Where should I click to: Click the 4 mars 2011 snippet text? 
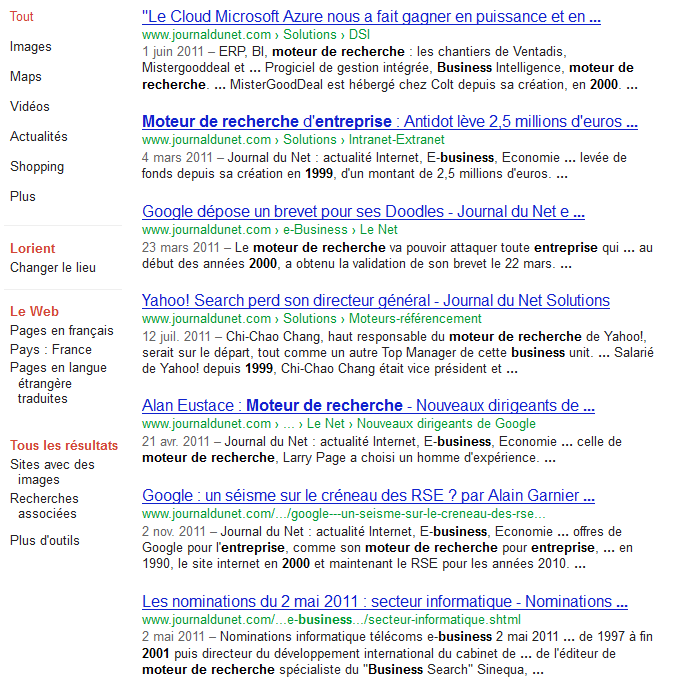(384, 166)
